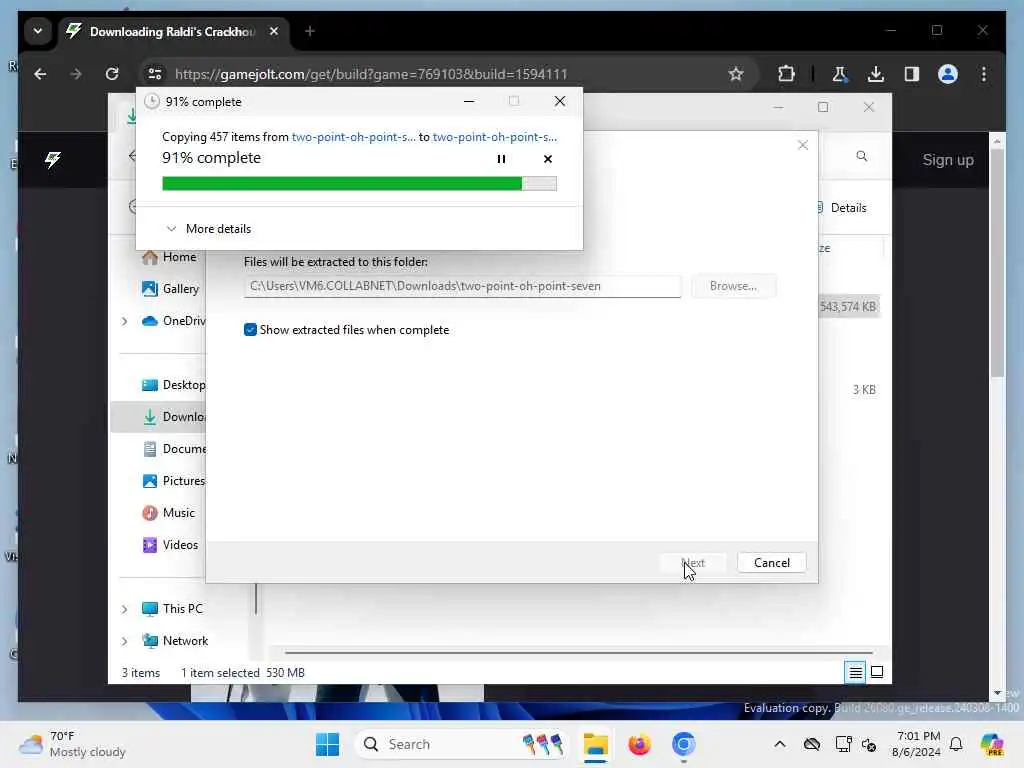Viewport: 1024px width, 768px height.
Task: Click Sign up on Game Jolt
Action: [948, 159]
